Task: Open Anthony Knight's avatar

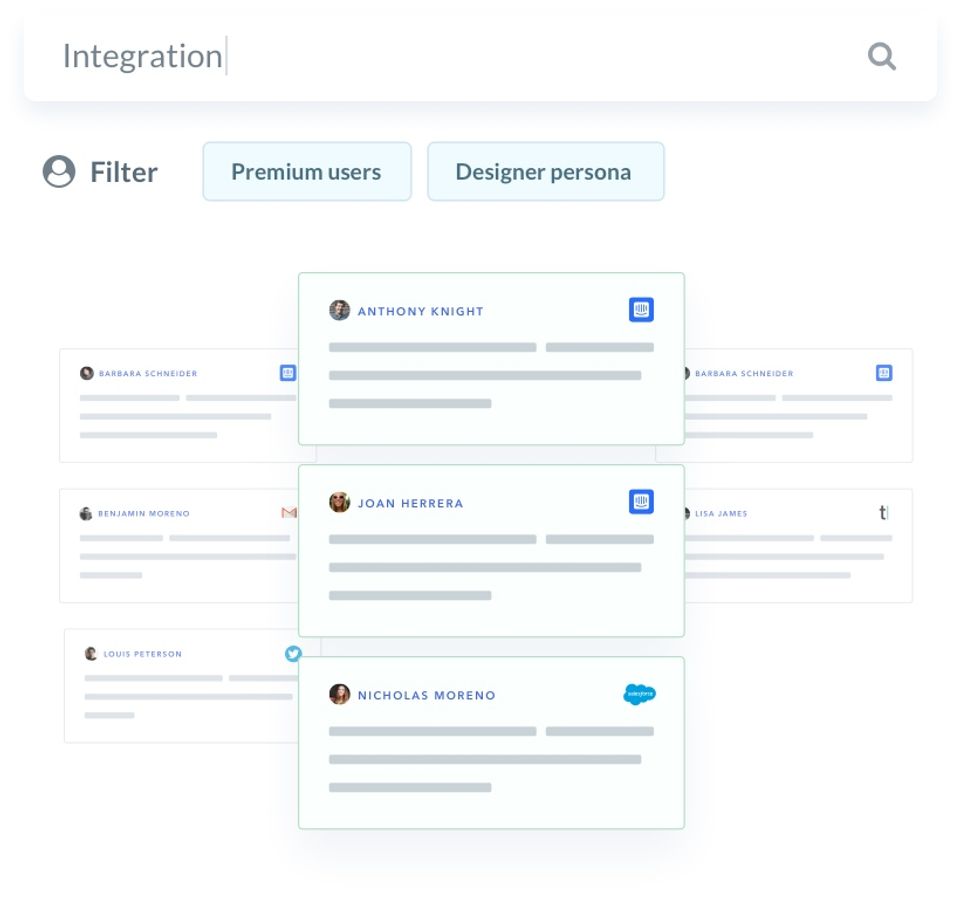Action: pos(340,310)
